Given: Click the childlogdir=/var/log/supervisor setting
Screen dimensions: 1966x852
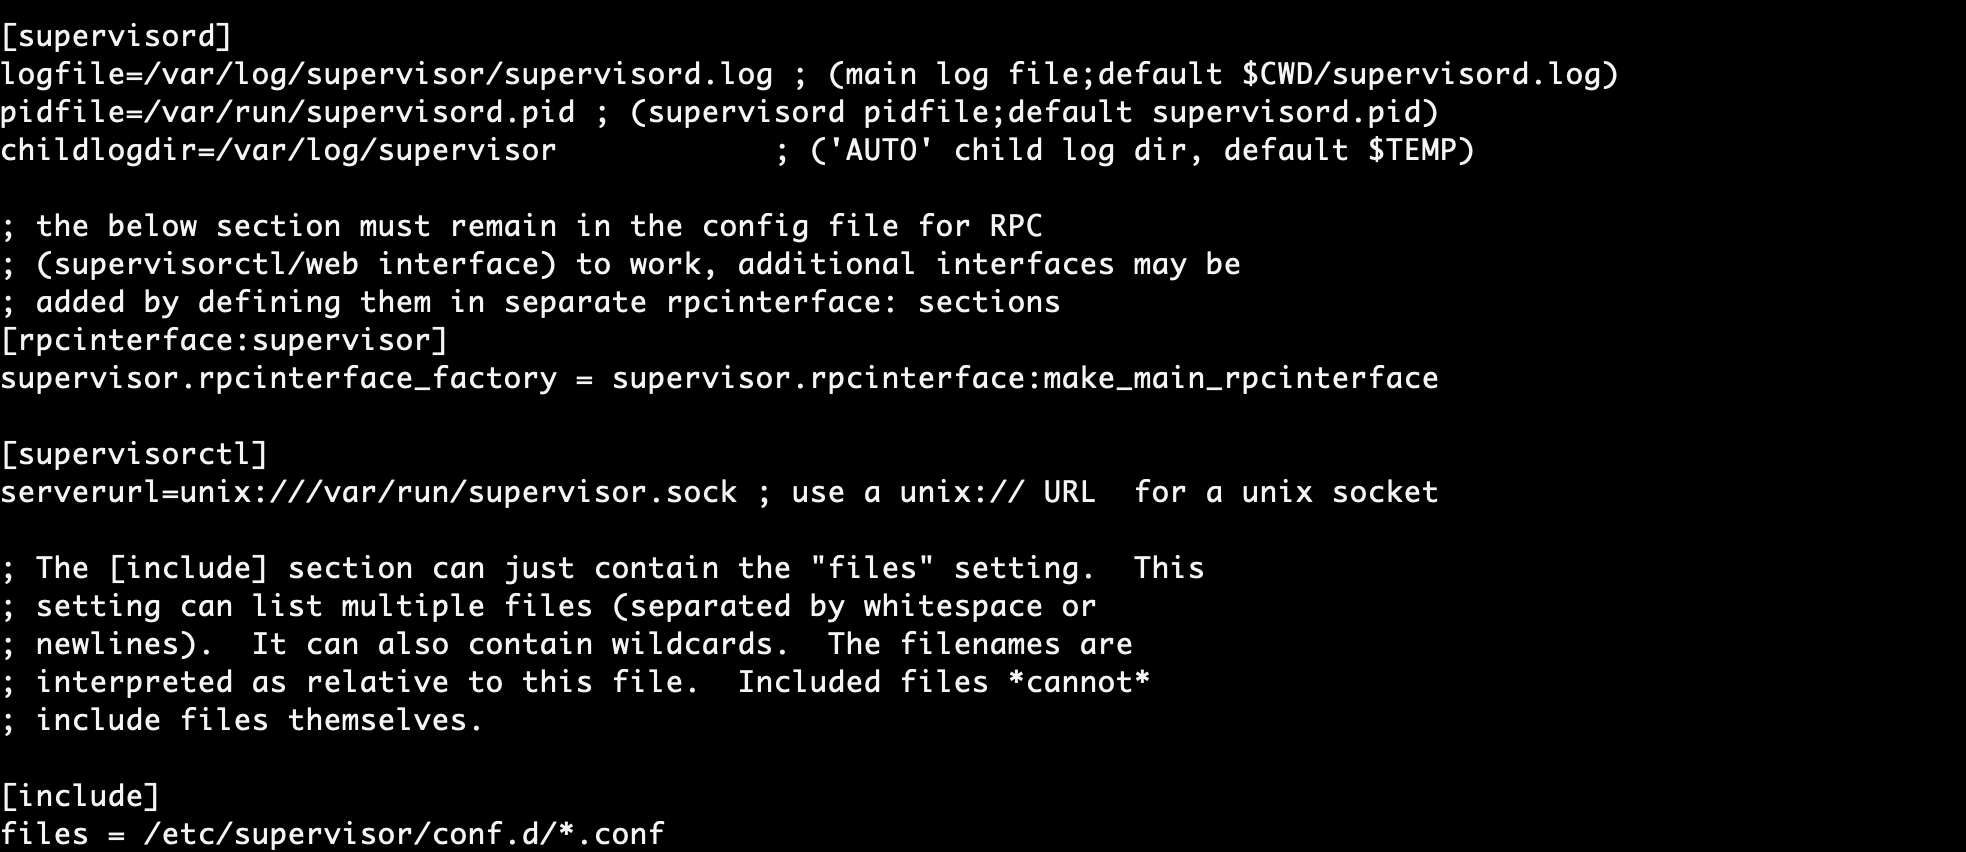Looking at the screenshot, I should coord(278,150).
